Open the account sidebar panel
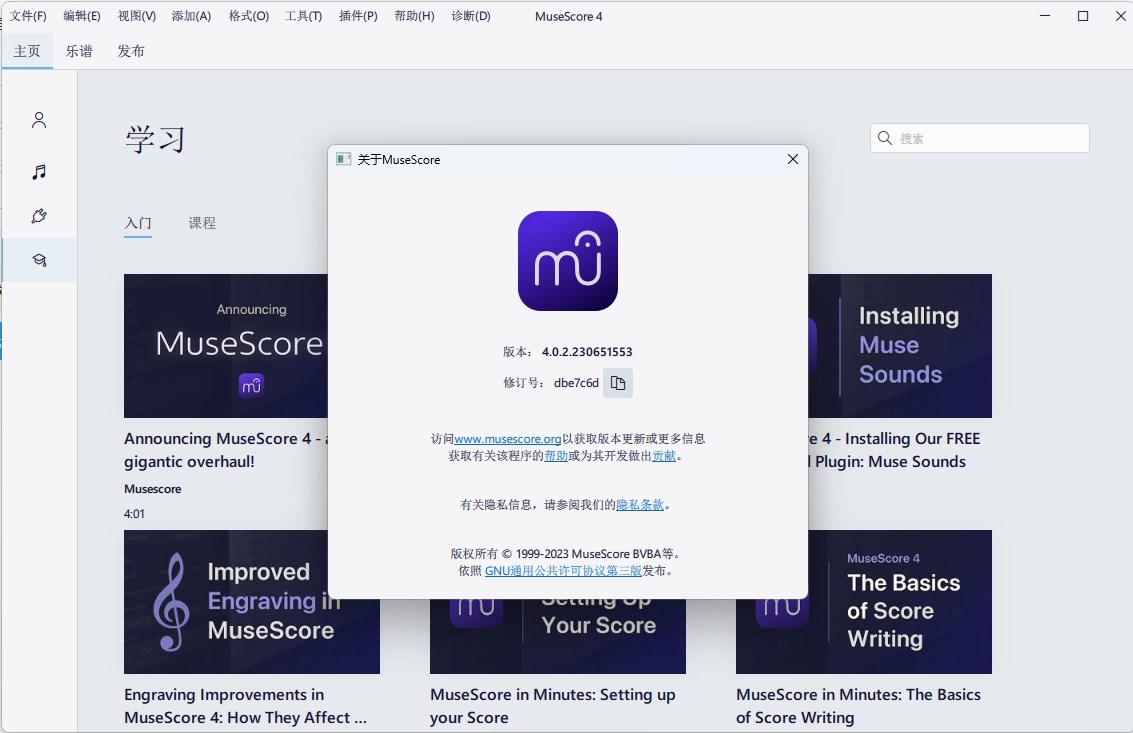 coord(38,119)
